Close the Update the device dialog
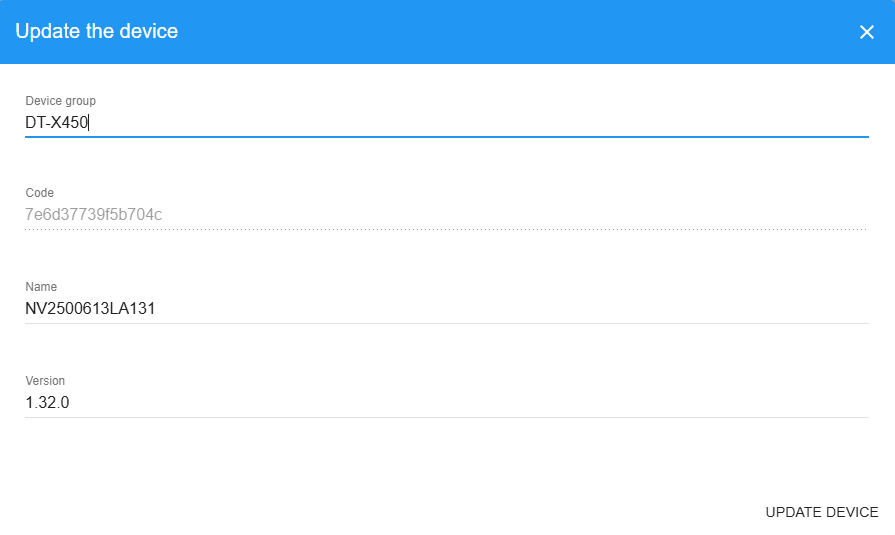The image size is (895, 535). point(866,32)
